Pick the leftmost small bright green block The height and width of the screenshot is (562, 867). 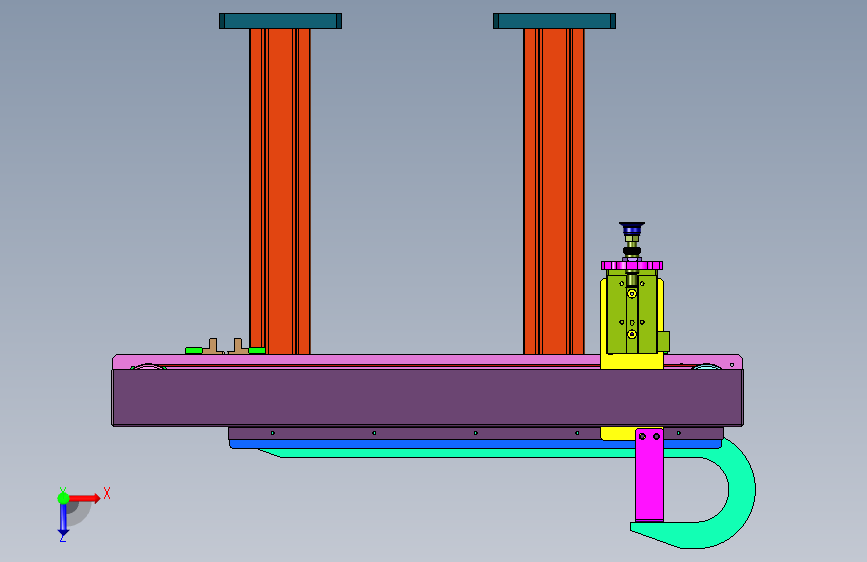(x=194, y=351)
